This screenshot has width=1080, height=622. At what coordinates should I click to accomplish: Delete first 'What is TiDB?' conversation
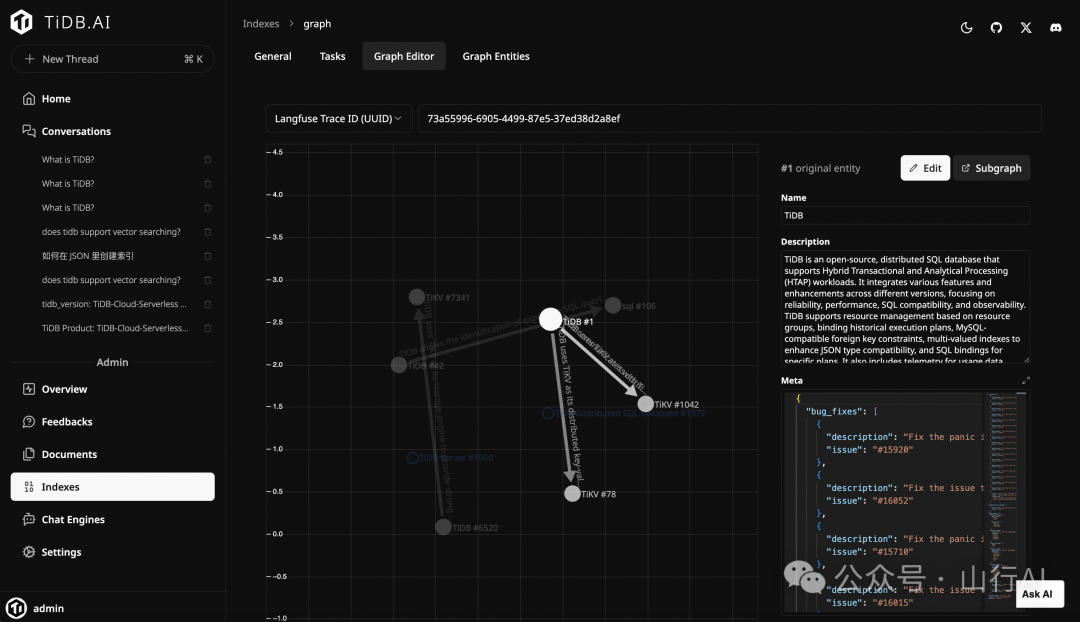tap(207, 159)
